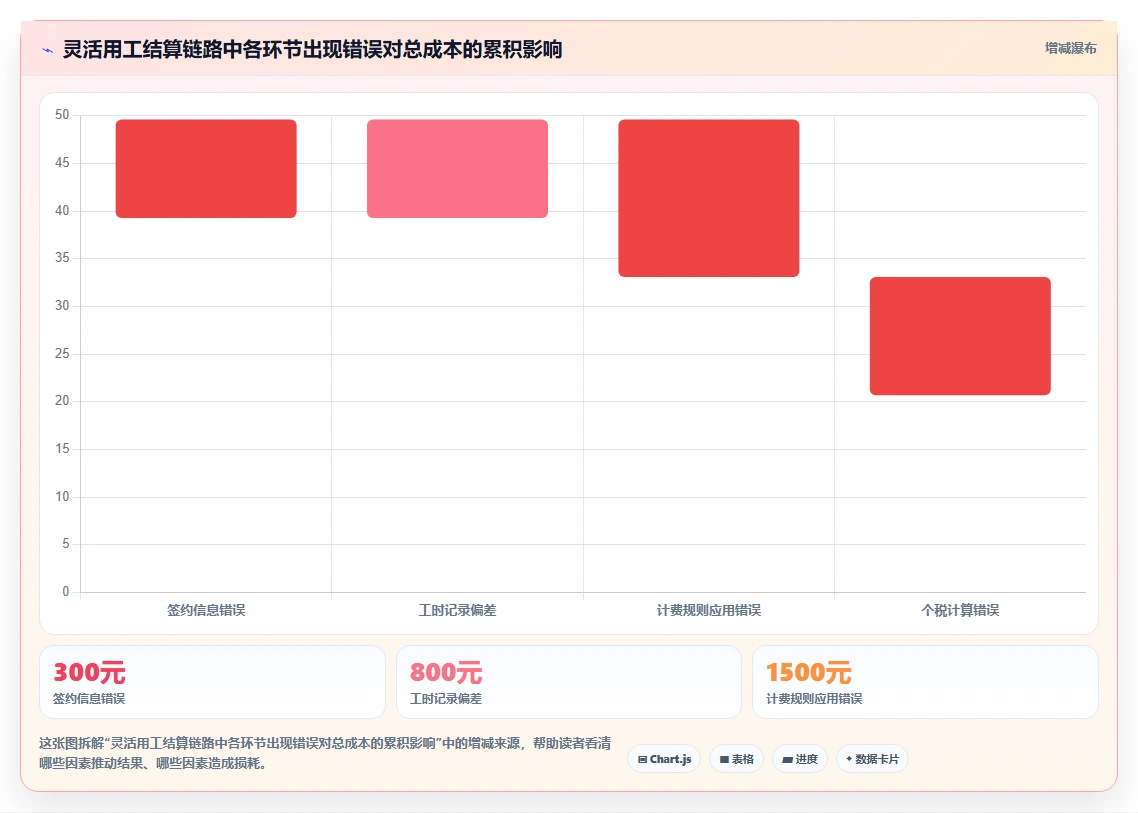Click the description paragraph starting 这张图拆解
This screenshot has height=813, width=1138.
tap(325, 753)
